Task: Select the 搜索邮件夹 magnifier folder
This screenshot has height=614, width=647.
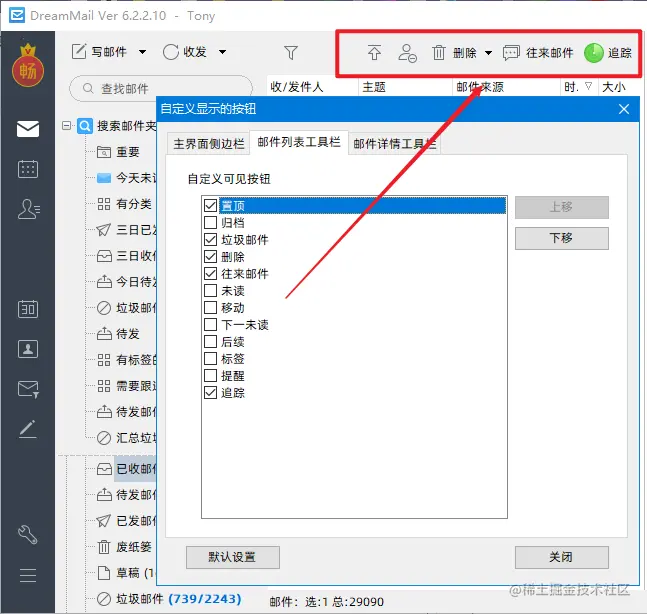Action: (85, 125)
